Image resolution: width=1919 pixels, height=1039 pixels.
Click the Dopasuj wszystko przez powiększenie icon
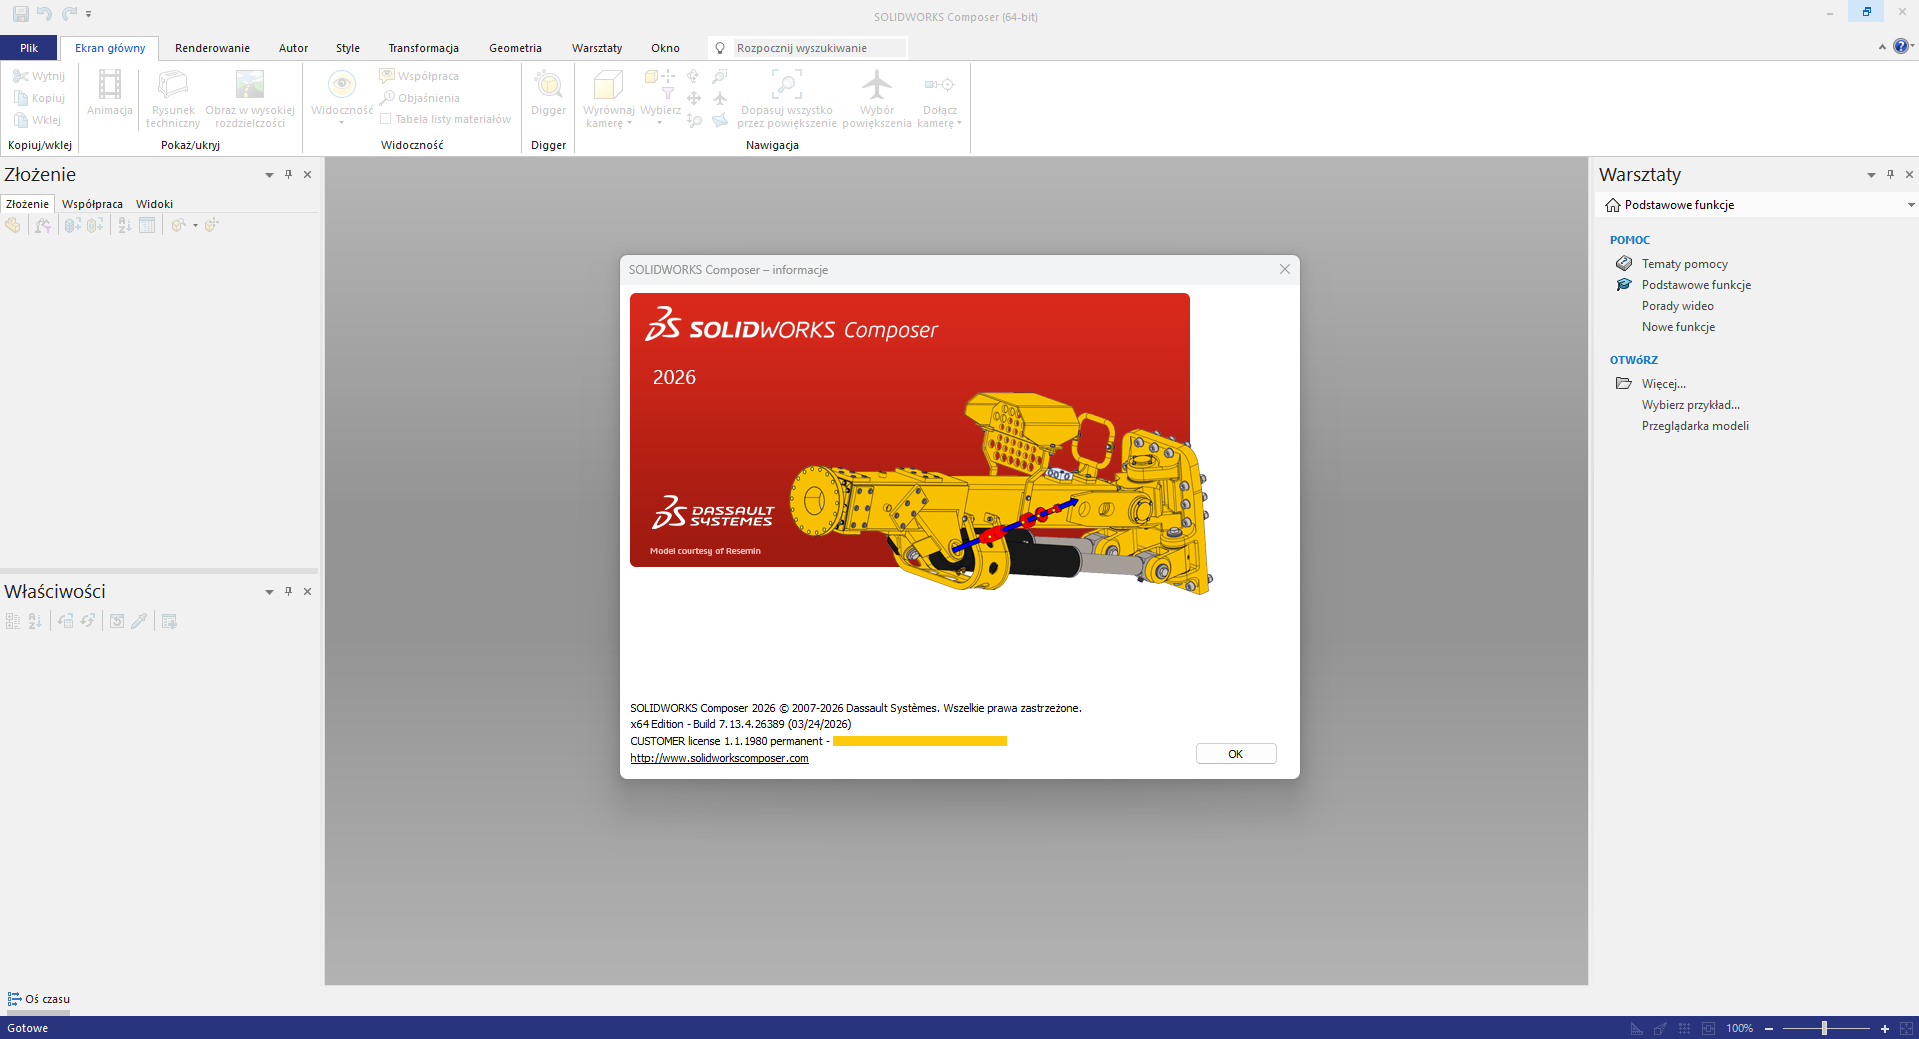(x=787, y=85)
